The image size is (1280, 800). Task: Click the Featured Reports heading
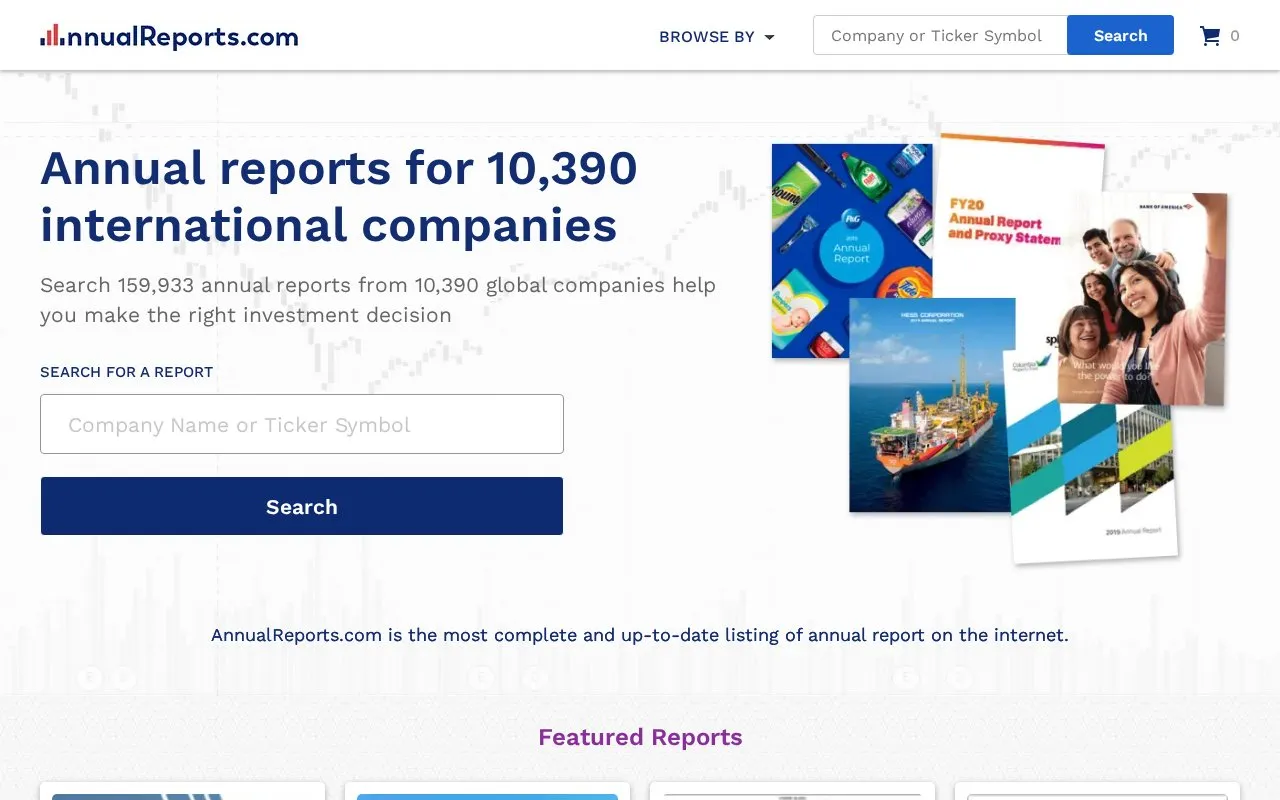tap(640, 737)
